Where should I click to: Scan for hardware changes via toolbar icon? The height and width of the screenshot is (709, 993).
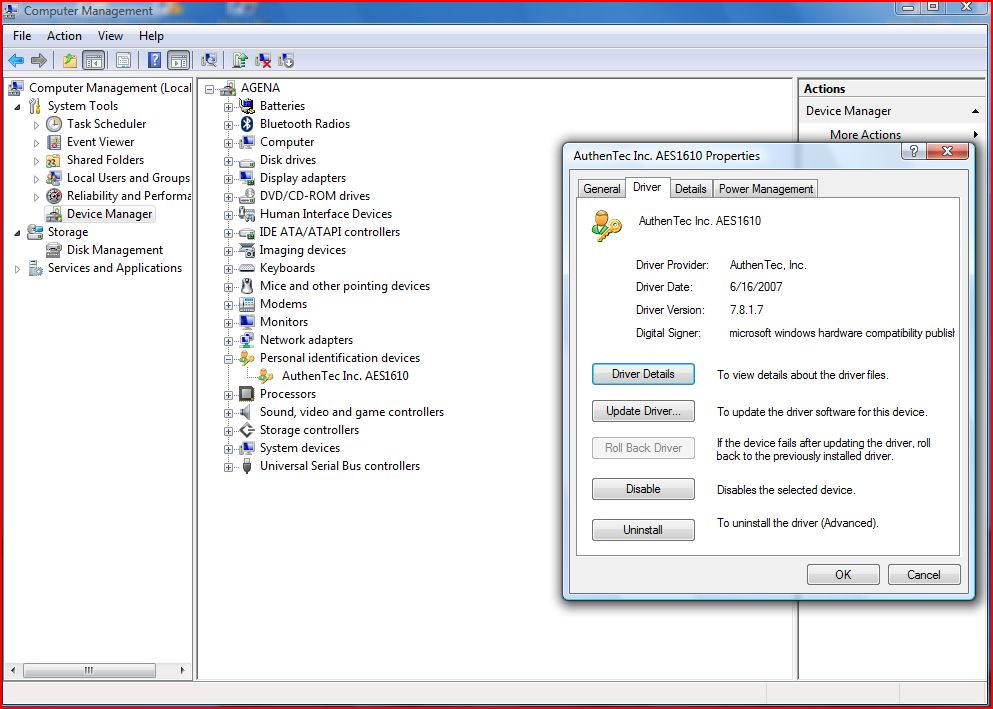coord(208,61)
